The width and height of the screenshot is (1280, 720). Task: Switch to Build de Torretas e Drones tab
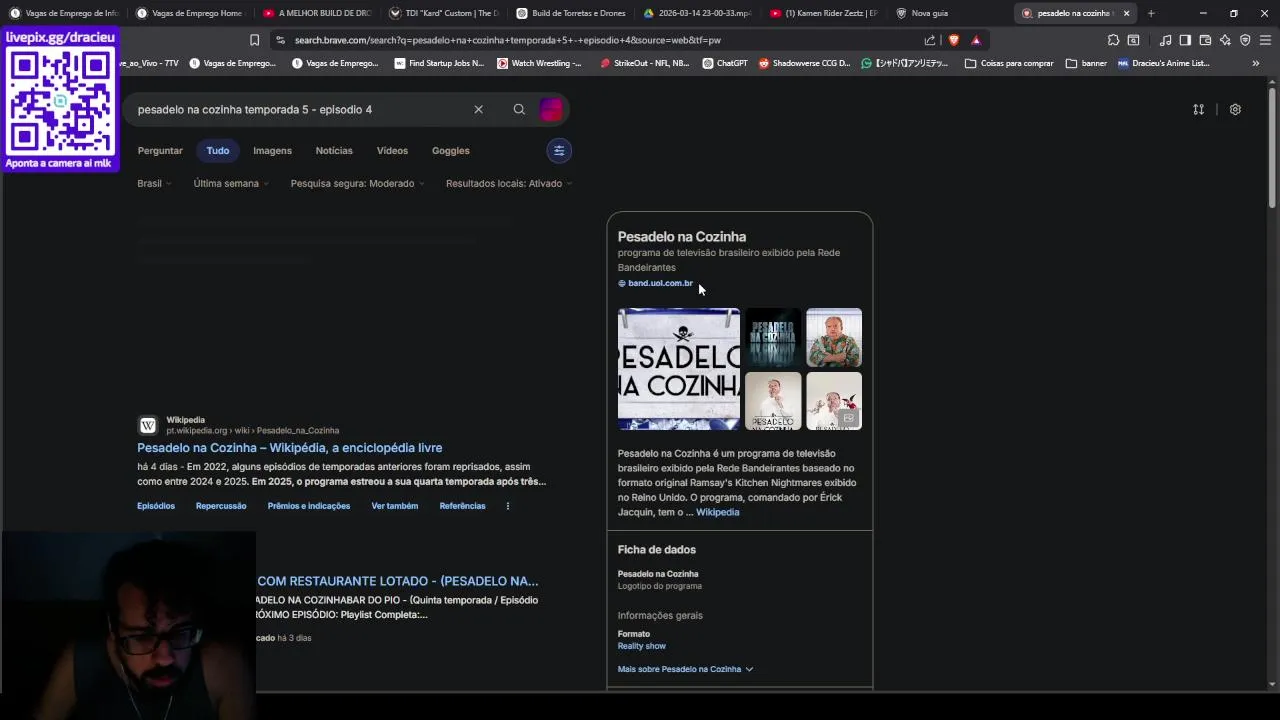(570, 13)
